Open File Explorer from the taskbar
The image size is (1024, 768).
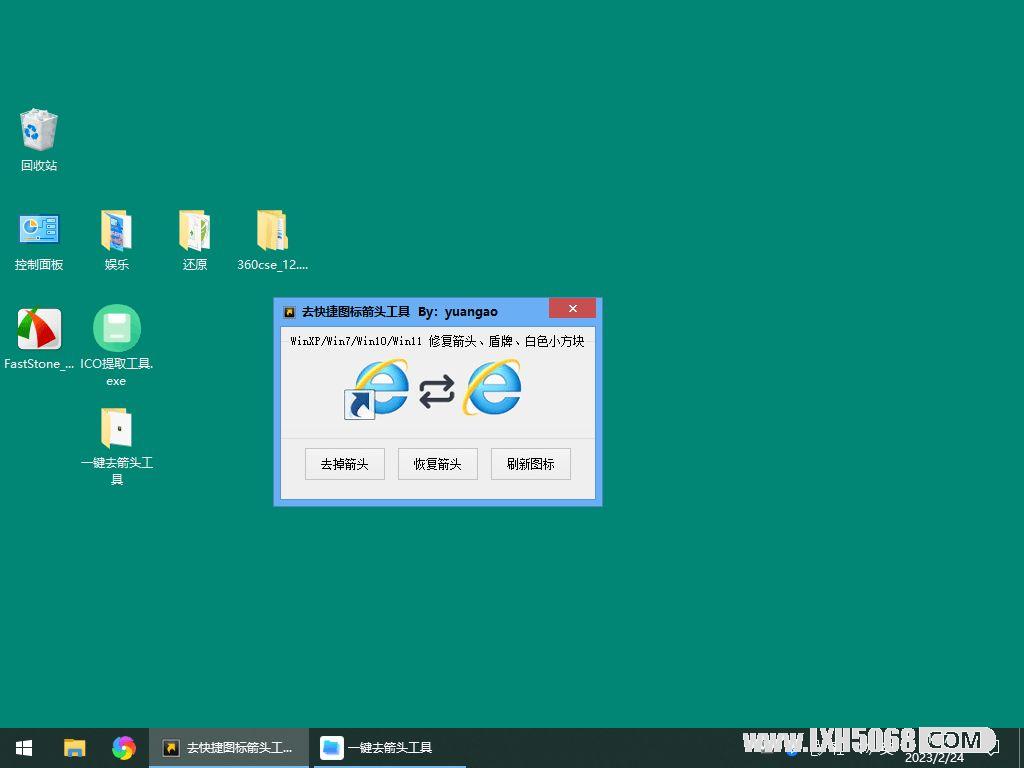tap(74, 747)
